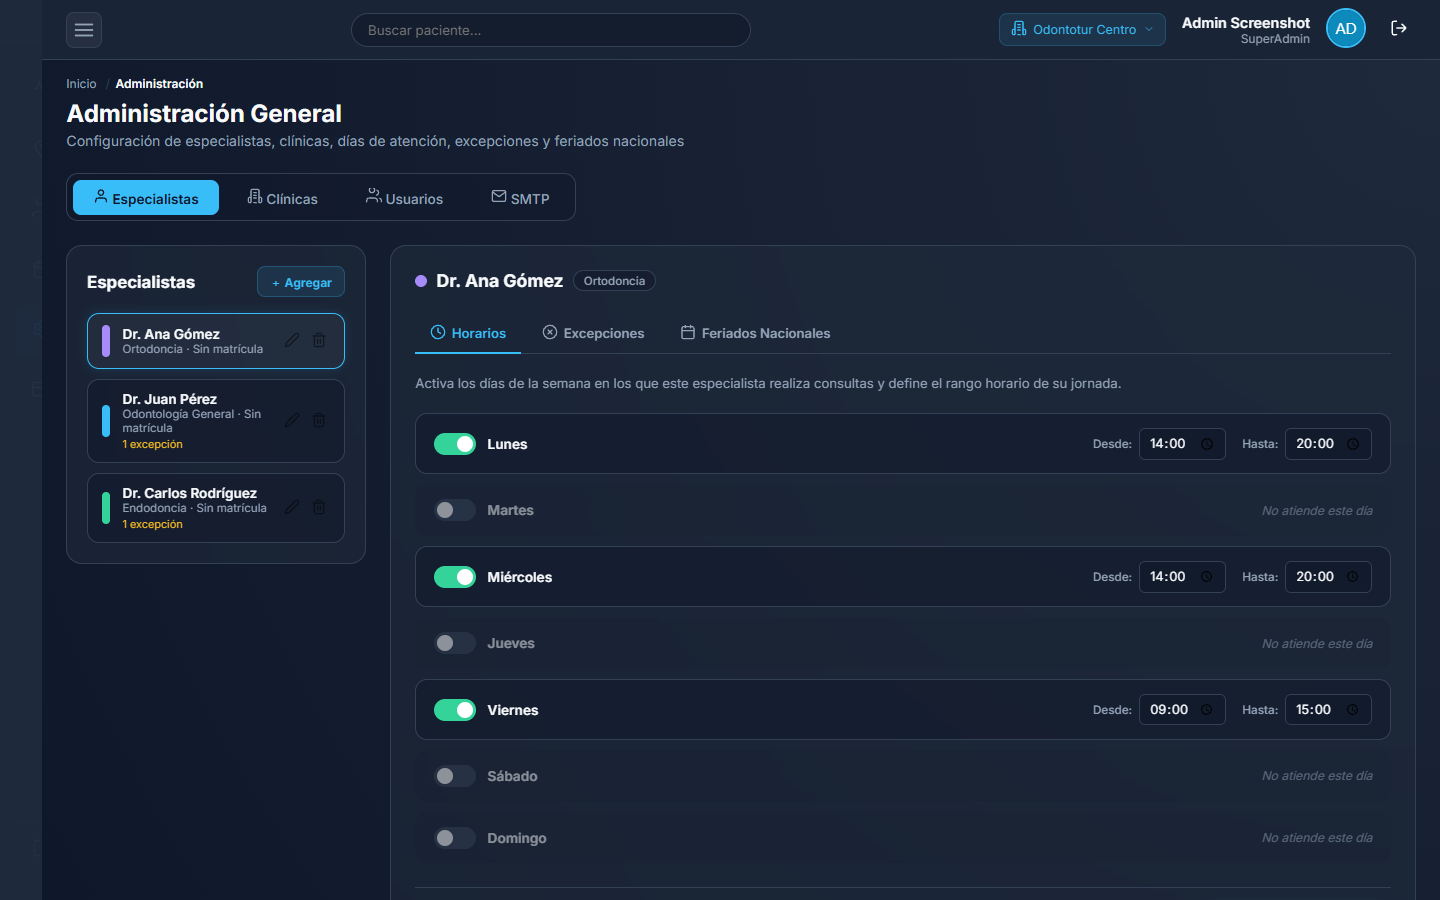This screenshot has height=900, width=1440.
Task: Switch to the Especialistas tab
Action: pos(146,198)
